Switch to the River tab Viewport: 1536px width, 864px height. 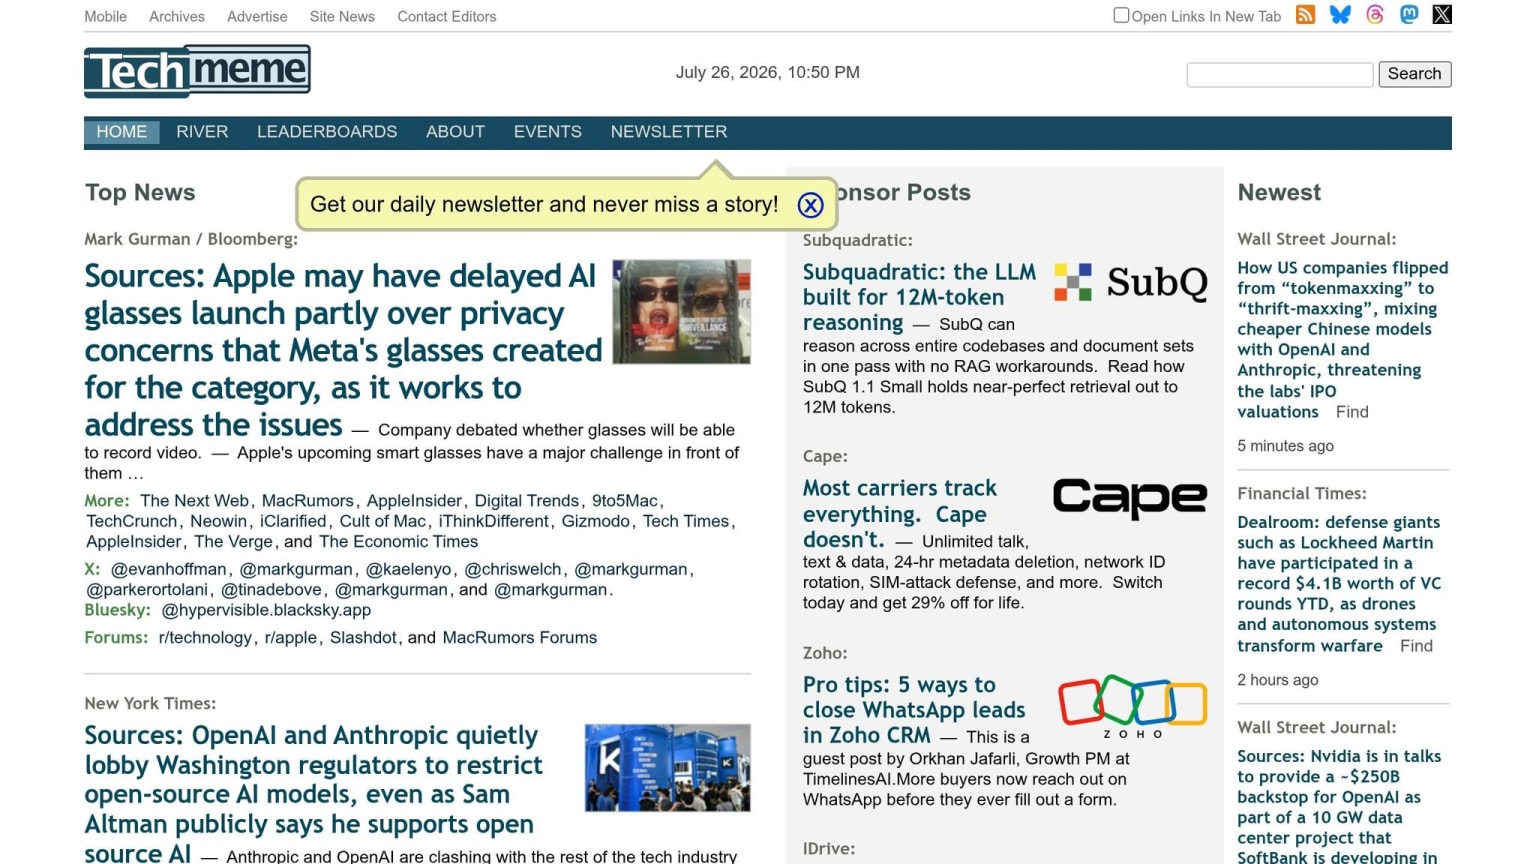(x=202, y=132)
